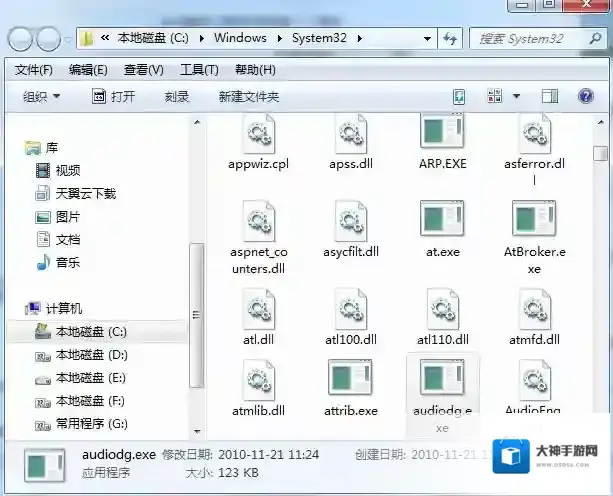
Task: Select the atl110.dll file icon
Action: point(443,309)
